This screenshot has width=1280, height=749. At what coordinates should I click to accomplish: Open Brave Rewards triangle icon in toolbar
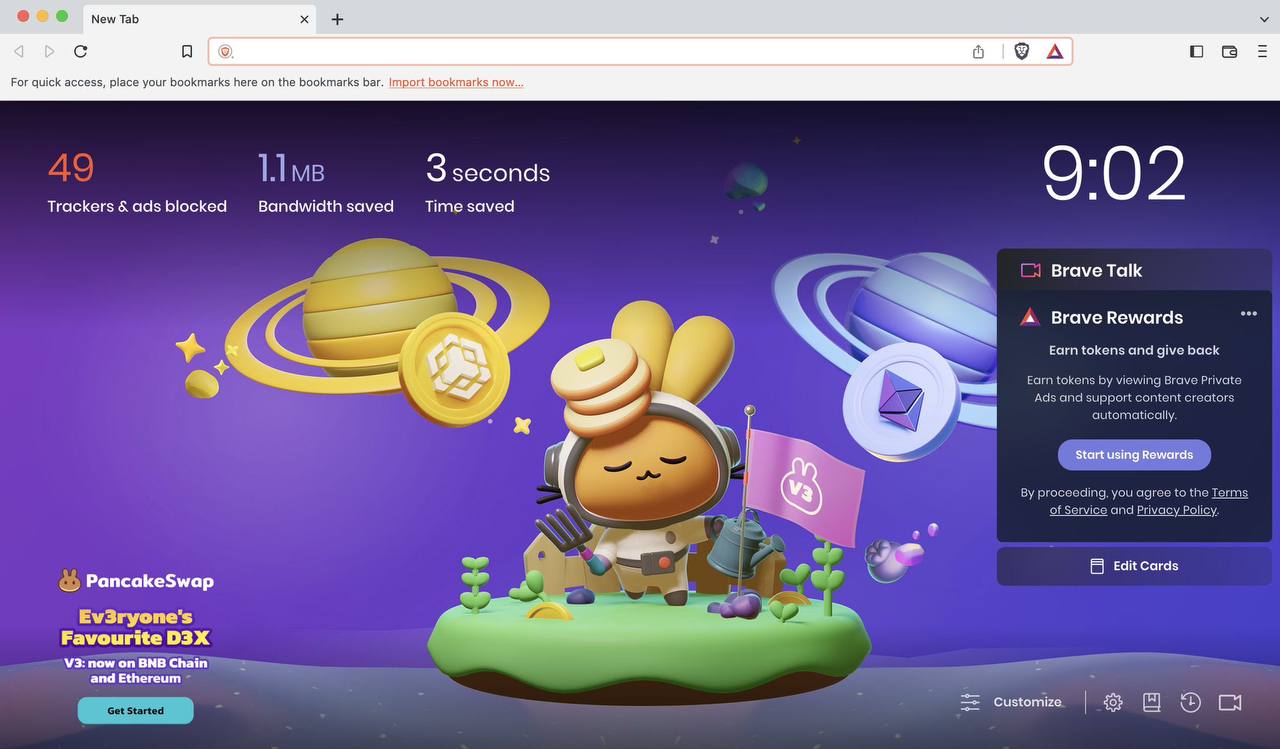click(1055, 51)
